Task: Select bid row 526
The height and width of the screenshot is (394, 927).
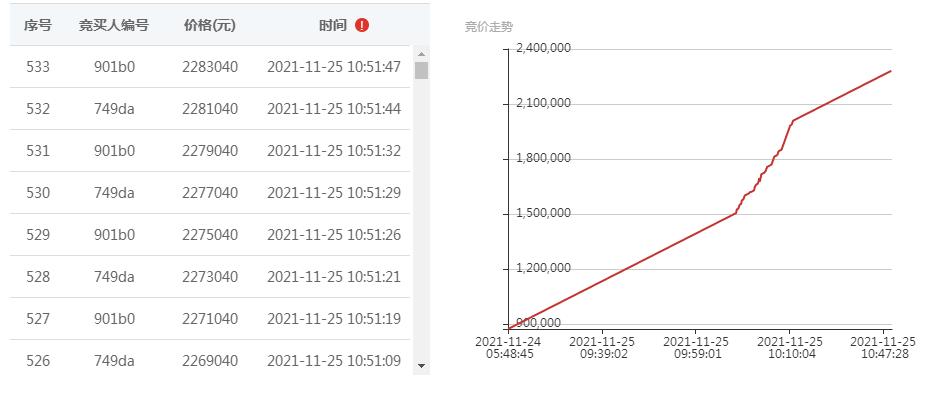Action: (x=210, y=359)
